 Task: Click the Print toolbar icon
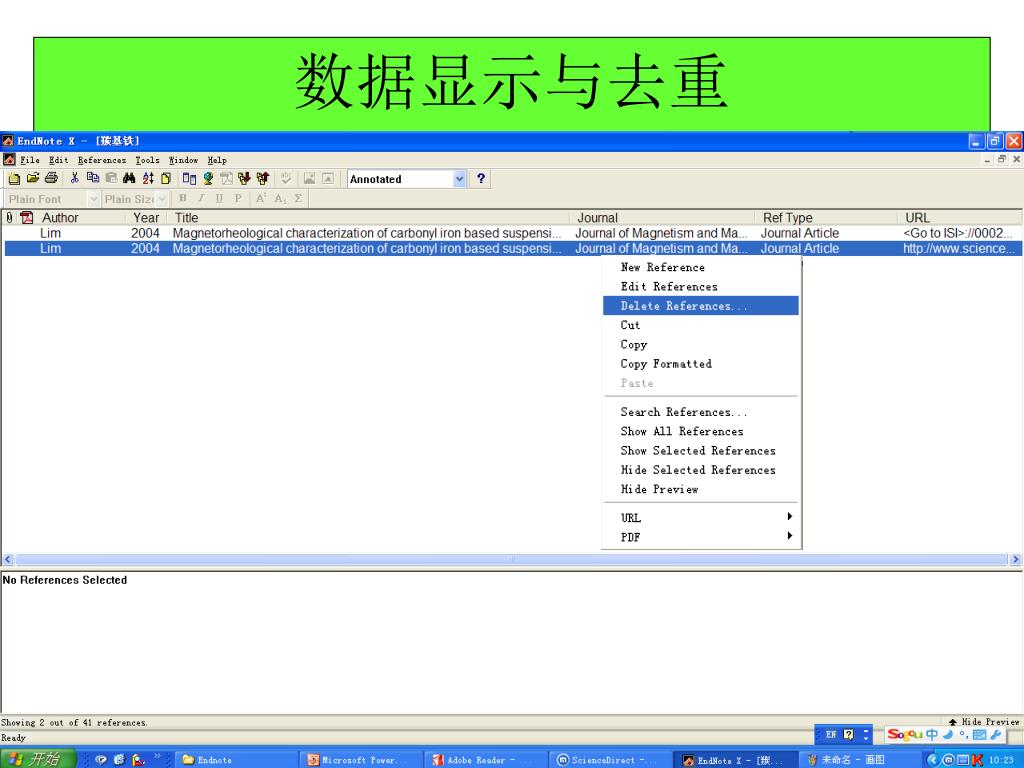coord(51,178)
